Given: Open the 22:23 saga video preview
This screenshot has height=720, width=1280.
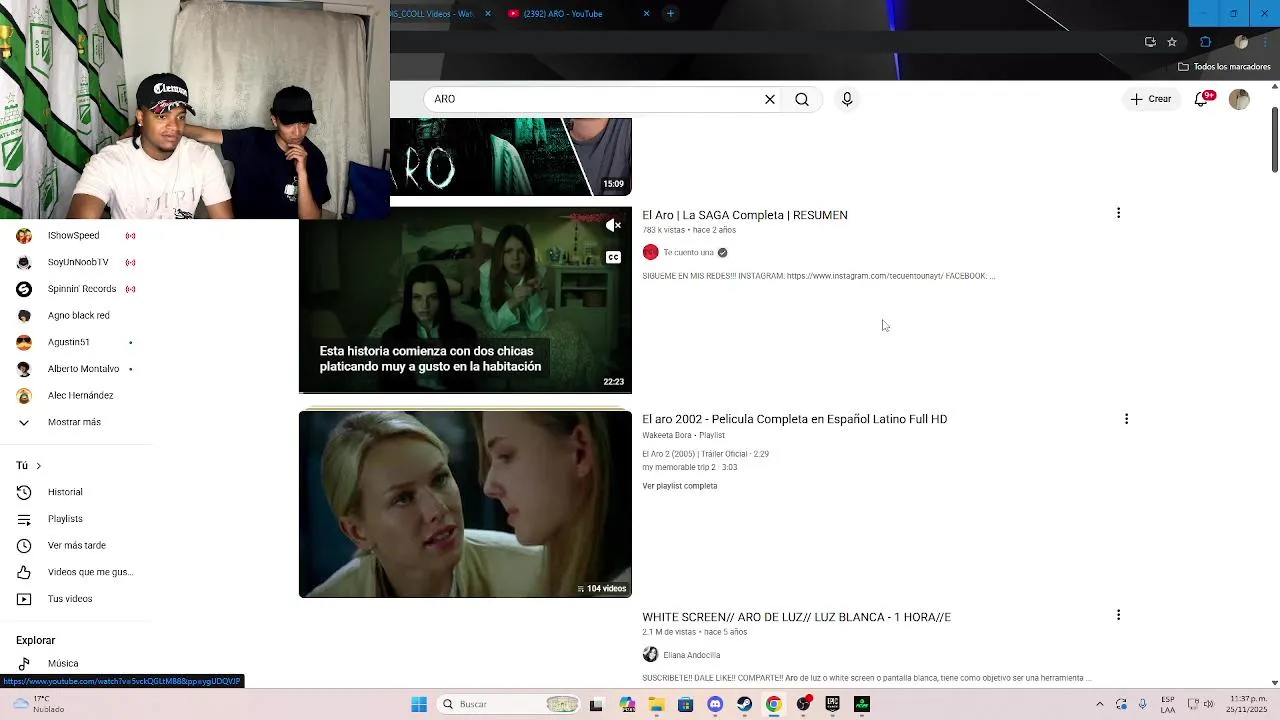Looking at the screenshot, I should coord(465,300).
